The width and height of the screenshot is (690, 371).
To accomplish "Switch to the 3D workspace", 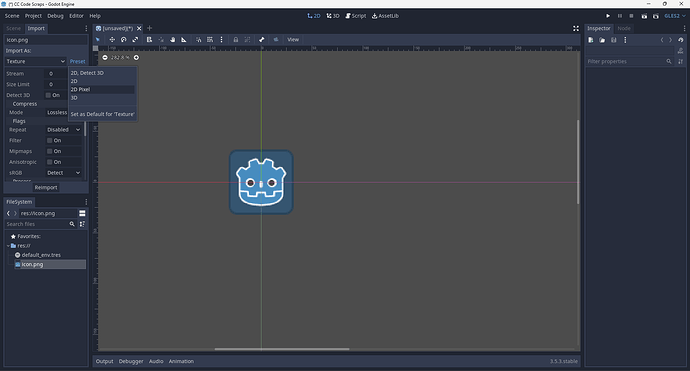I will pyautogui.click(x=333, y=16).
